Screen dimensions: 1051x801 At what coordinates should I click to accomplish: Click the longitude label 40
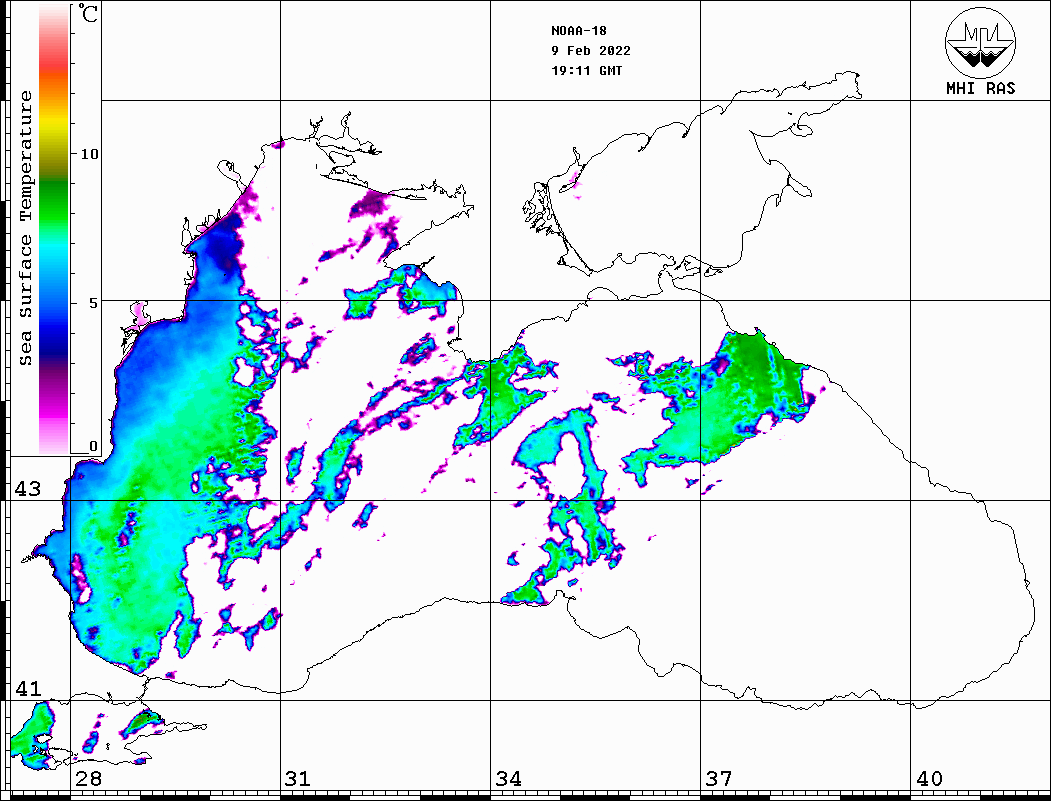click(929, 779)
